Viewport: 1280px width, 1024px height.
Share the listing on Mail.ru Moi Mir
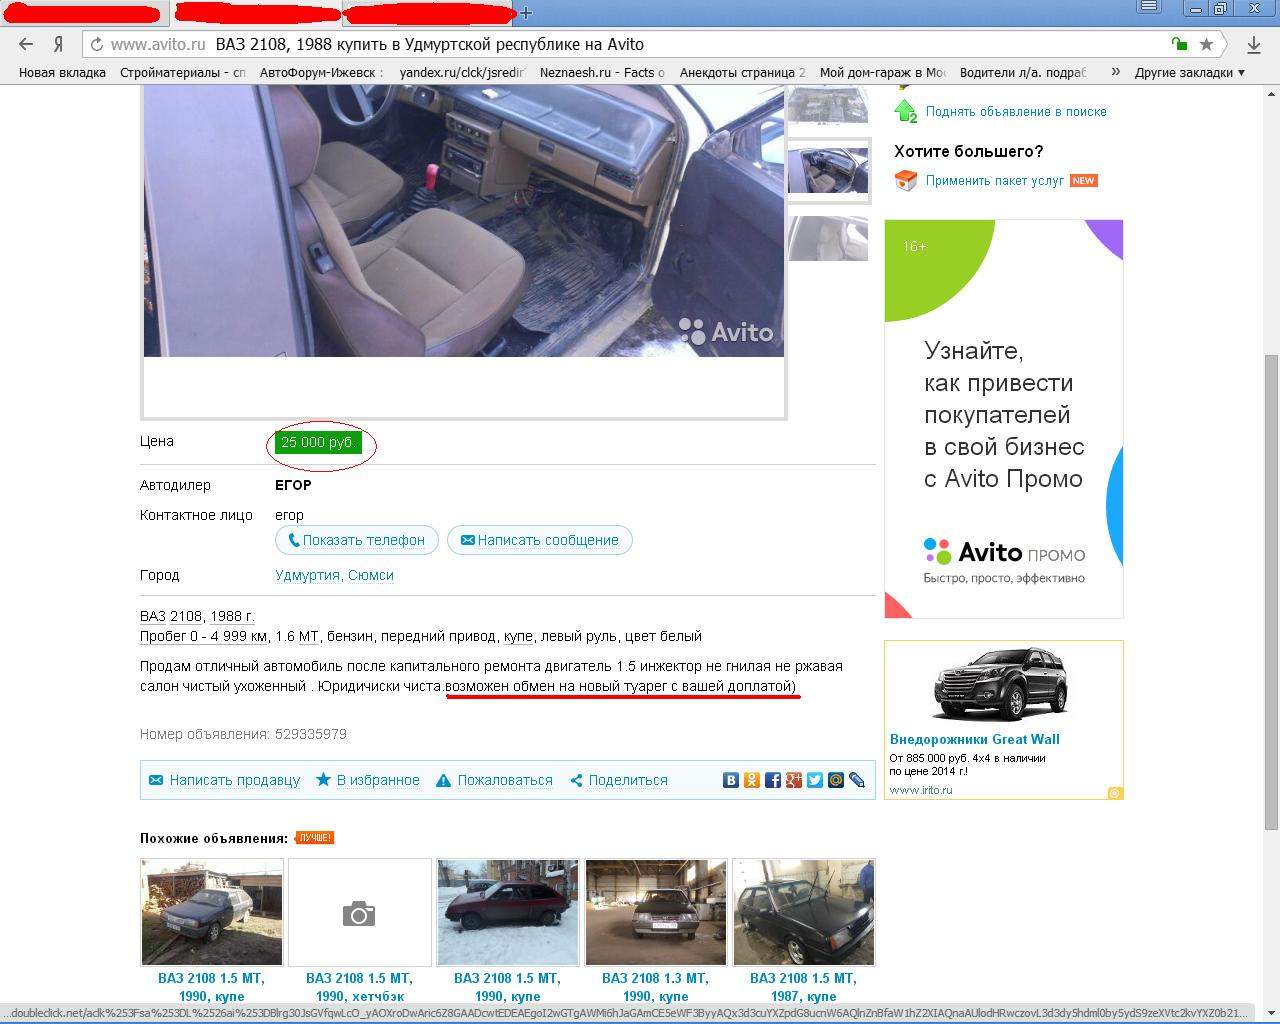[836, 780]
